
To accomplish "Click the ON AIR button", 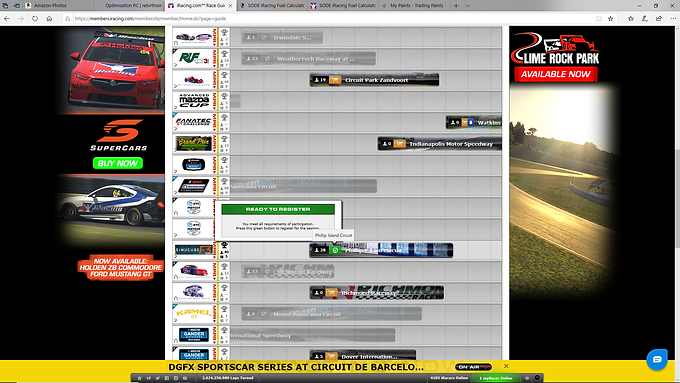I will coord(473,367).
